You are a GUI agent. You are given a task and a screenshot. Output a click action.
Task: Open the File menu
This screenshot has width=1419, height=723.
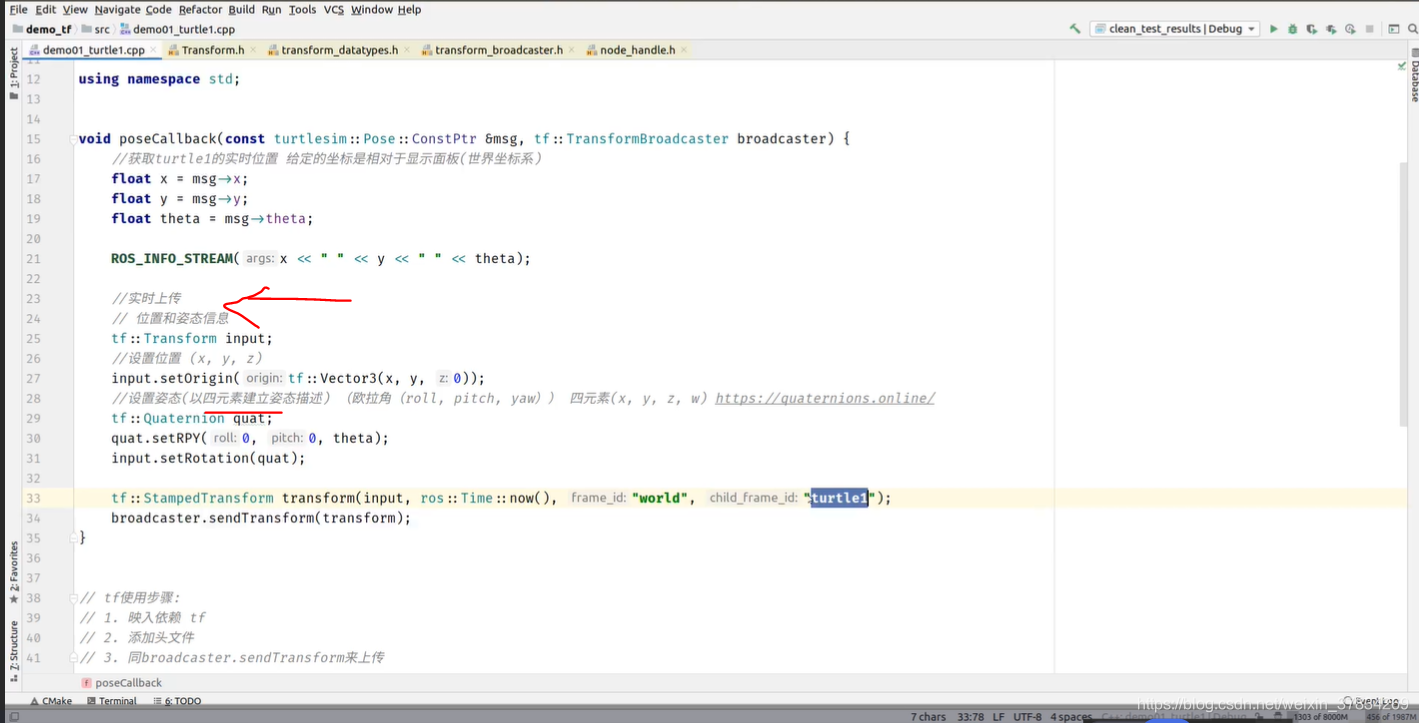[x=18, y=9]
